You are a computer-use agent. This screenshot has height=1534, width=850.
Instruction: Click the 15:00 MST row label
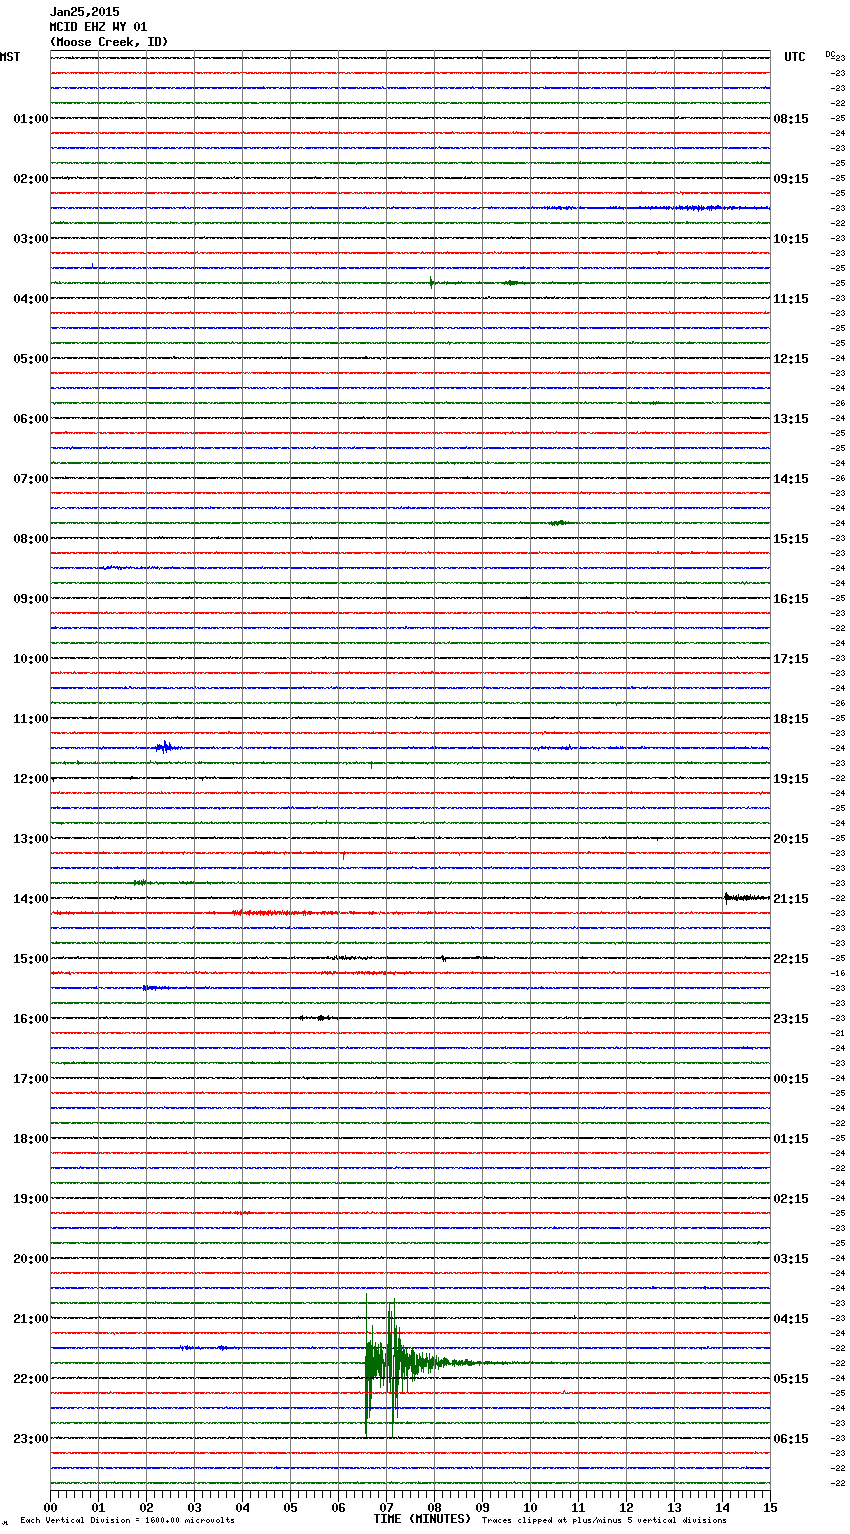pyautogui.click(x=30, y=959)
